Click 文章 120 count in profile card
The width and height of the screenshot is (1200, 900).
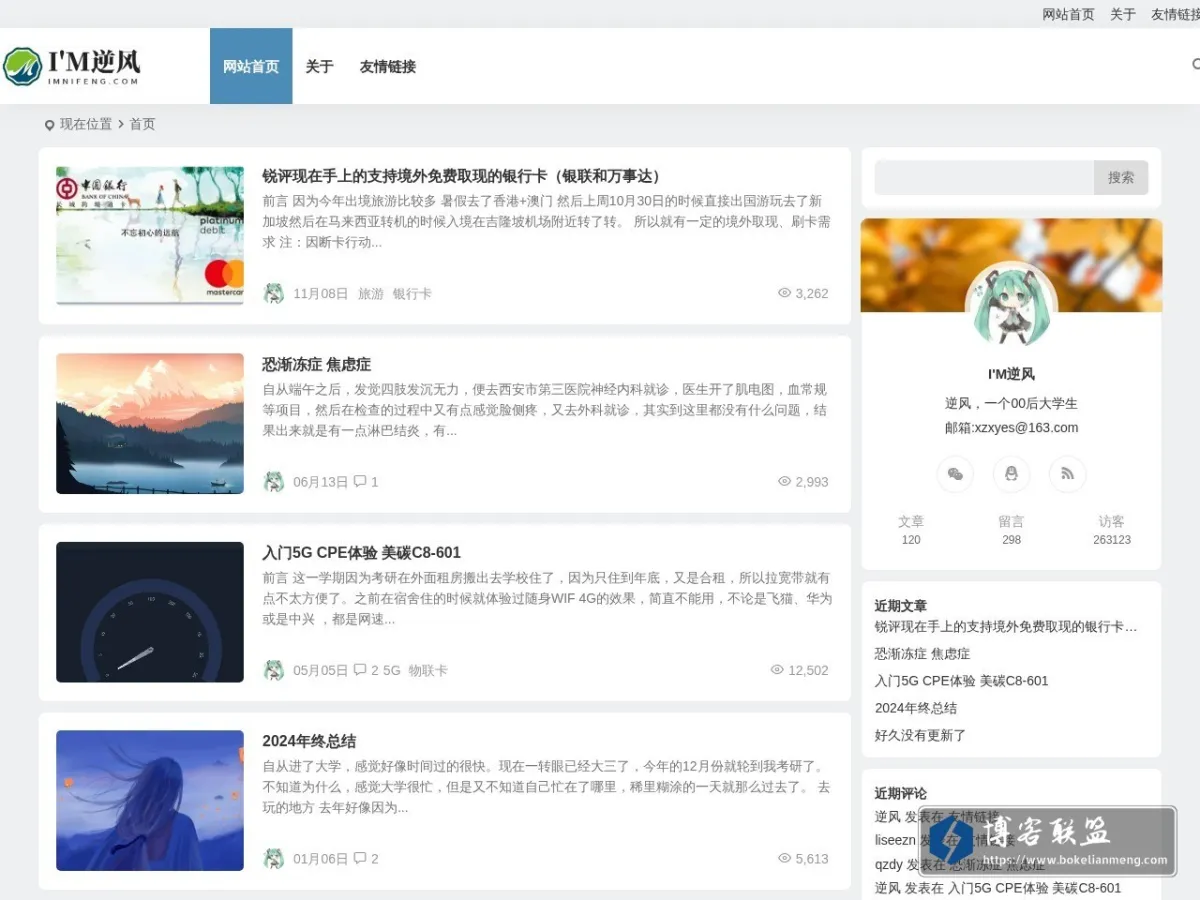[x=911, y=530]
